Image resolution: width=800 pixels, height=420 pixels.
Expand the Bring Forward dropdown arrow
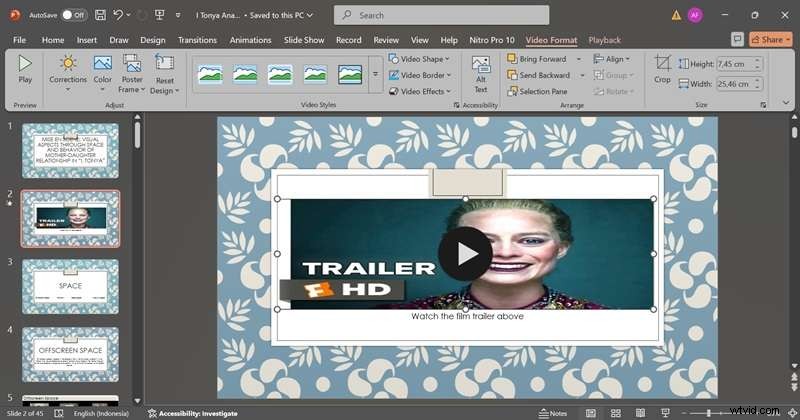point(579,59)
